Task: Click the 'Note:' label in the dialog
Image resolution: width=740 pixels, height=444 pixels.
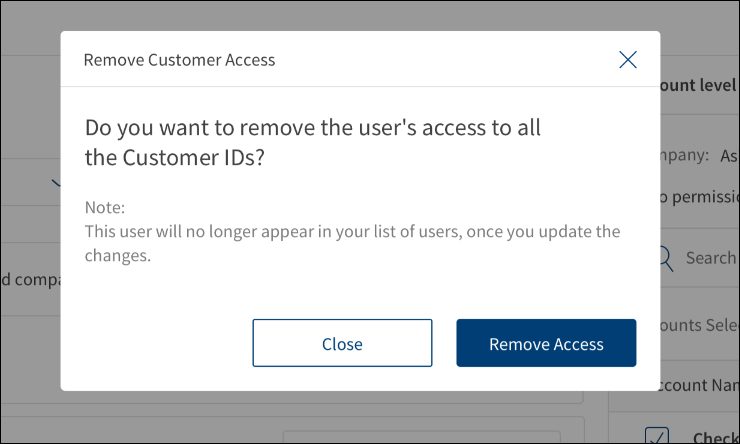Action: (x=105, y=208)
